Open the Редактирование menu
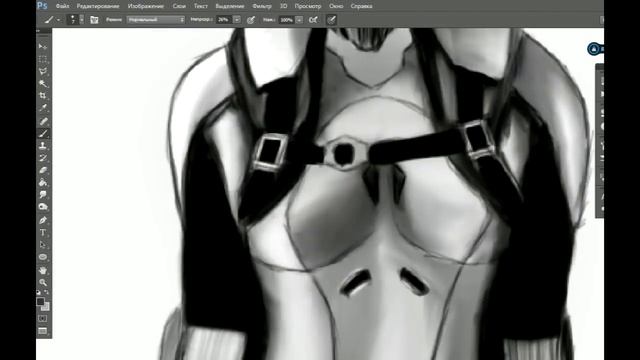Screen dimensions: 640x360 [98, 6]
